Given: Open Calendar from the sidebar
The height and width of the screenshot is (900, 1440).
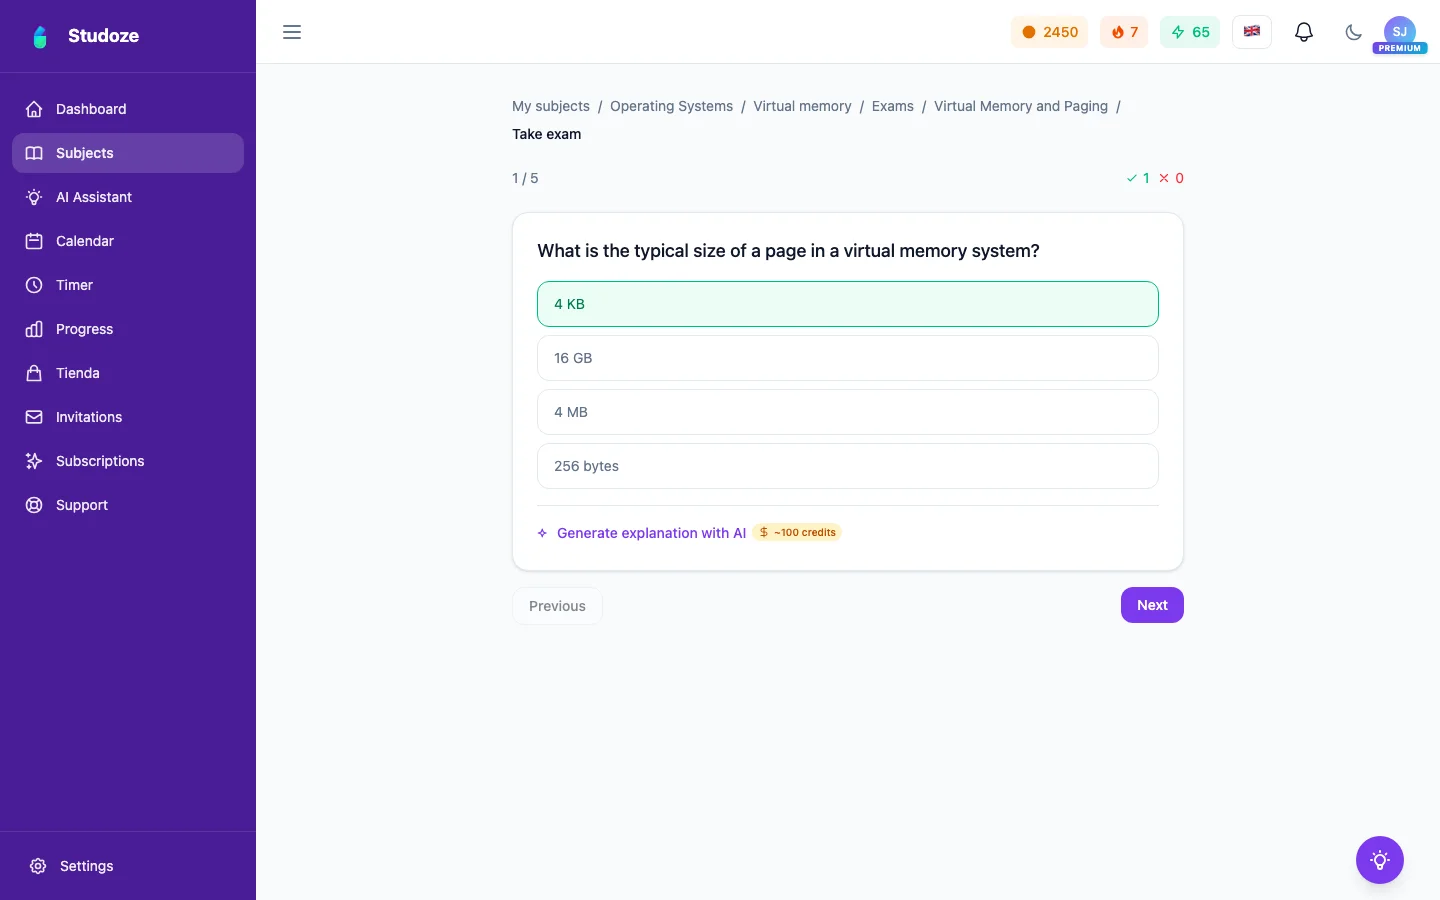Looking at the screenshot, I should [x=128, y=241].
